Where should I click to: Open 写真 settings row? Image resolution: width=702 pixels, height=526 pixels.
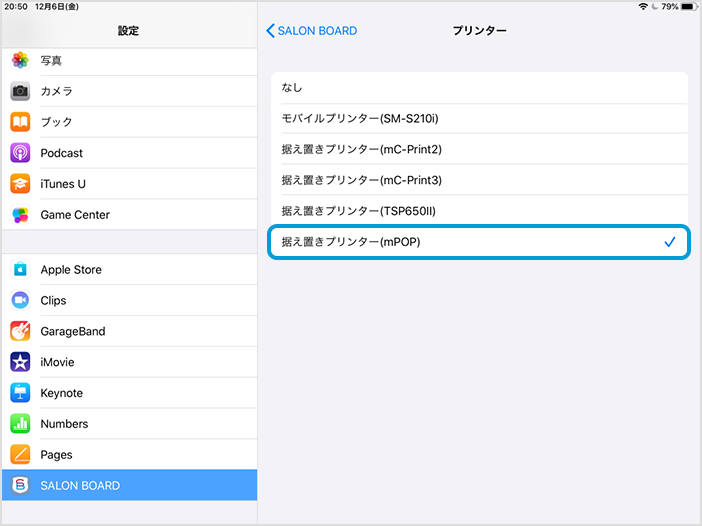coord(129,60)
